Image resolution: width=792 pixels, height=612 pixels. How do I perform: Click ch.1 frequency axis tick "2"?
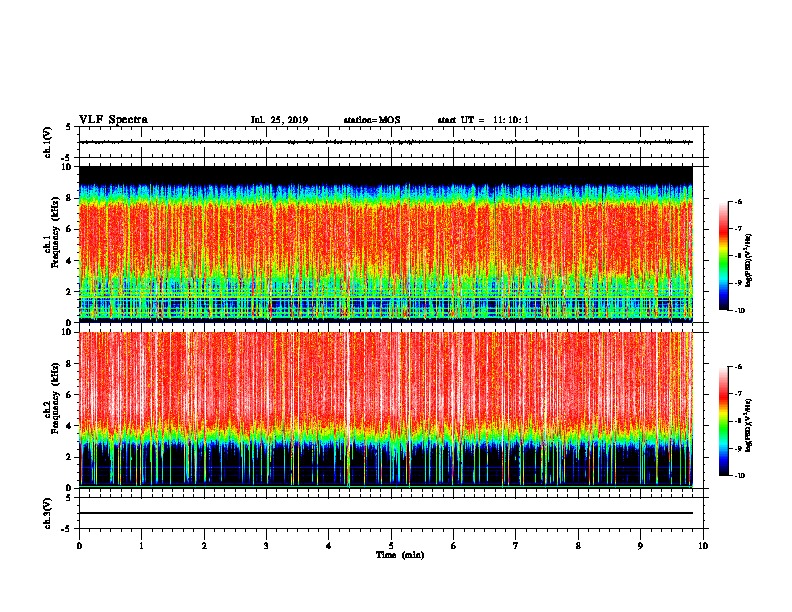point(69,291)
